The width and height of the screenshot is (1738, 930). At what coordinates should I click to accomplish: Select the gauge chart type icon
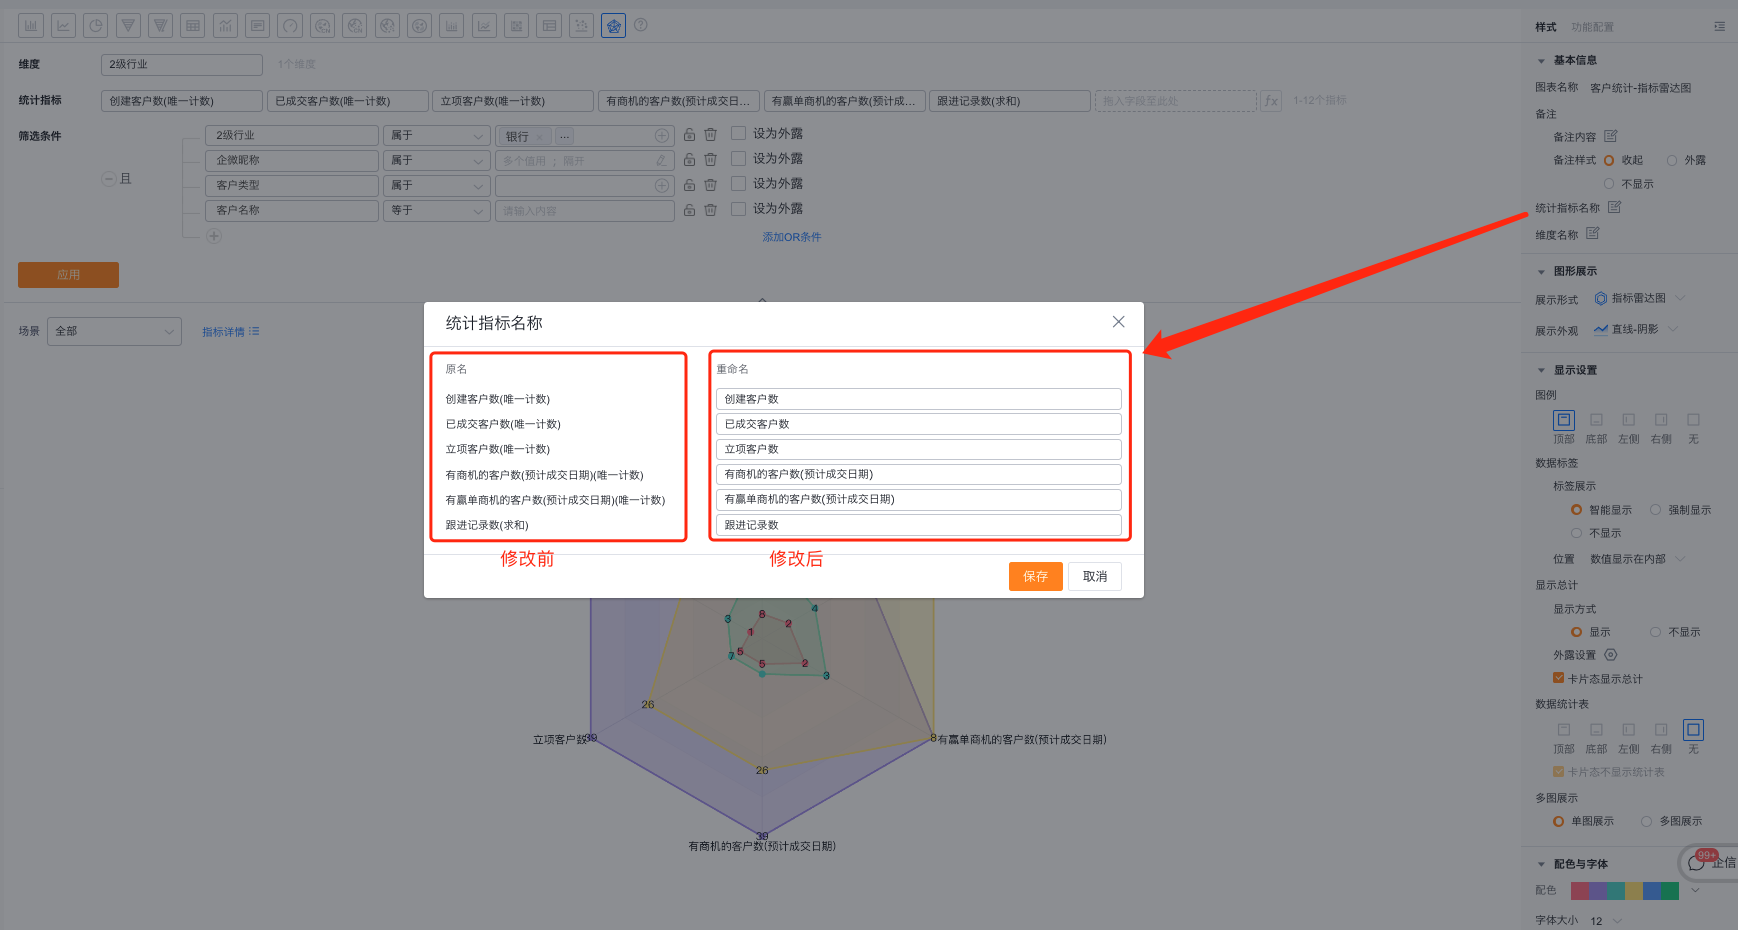tap(290, 26)
